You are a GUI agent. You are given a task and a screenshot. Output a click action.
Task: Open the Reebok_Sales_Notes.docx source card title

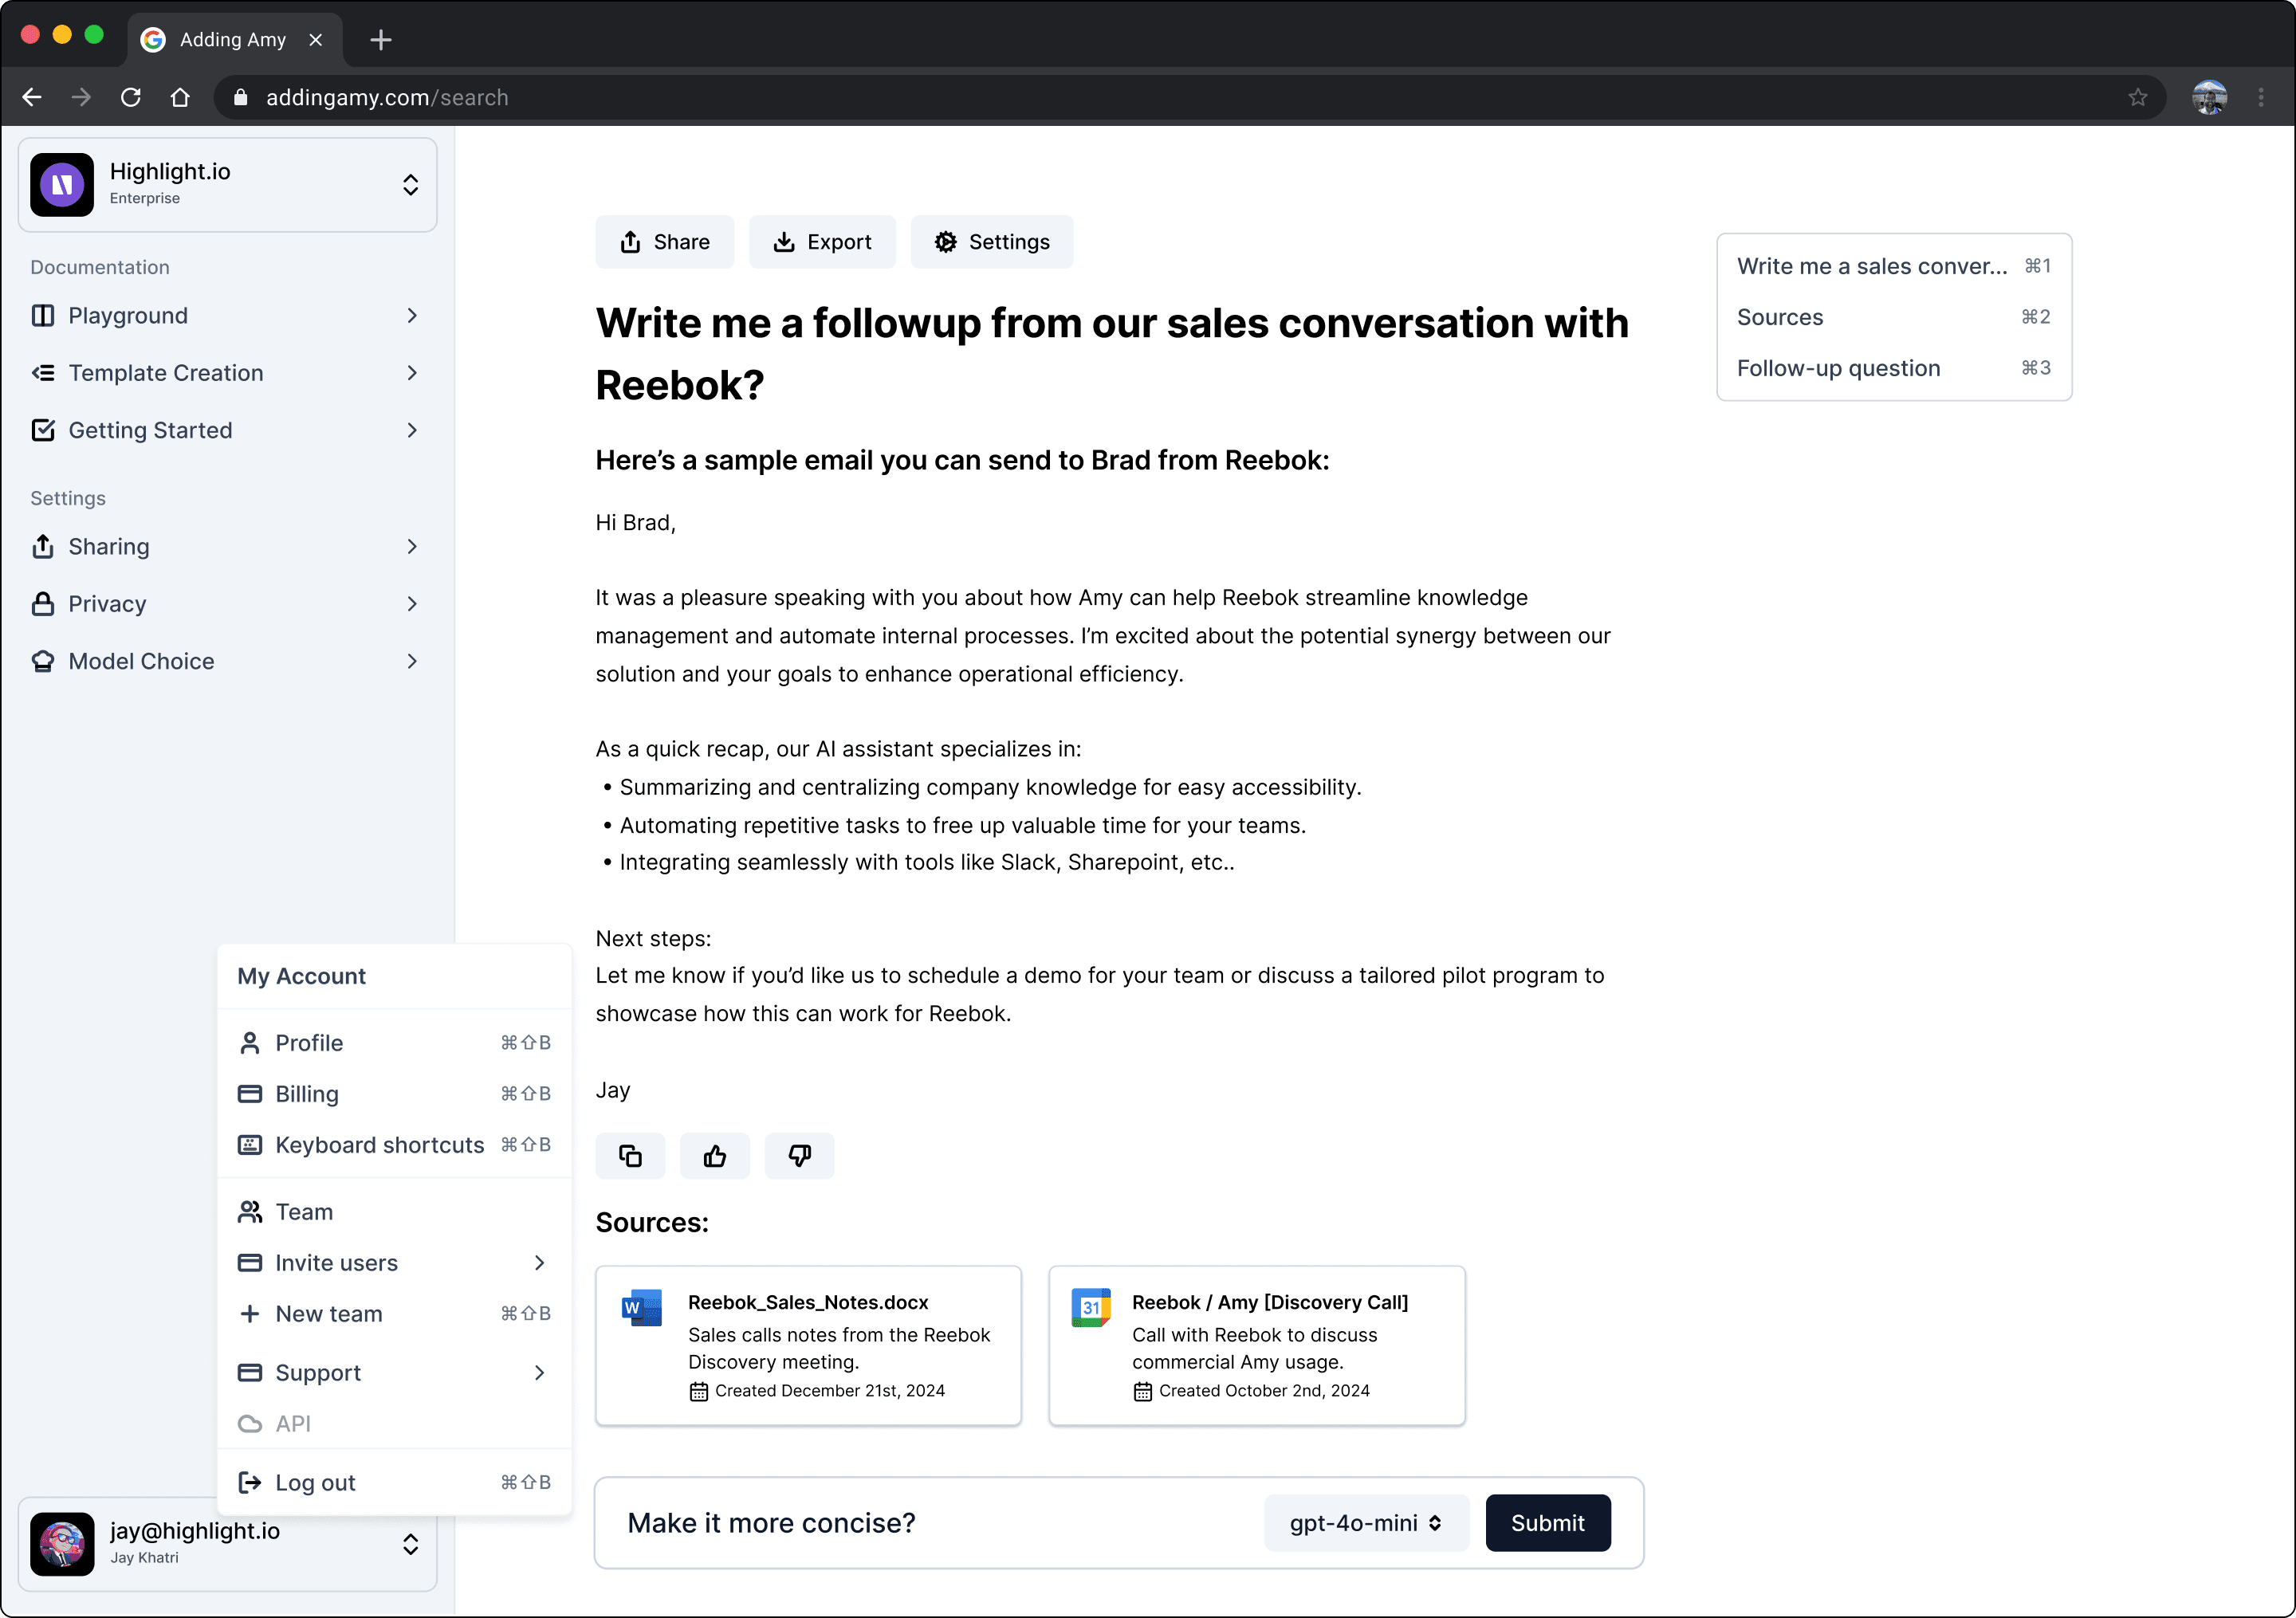tap(807, 1302)
